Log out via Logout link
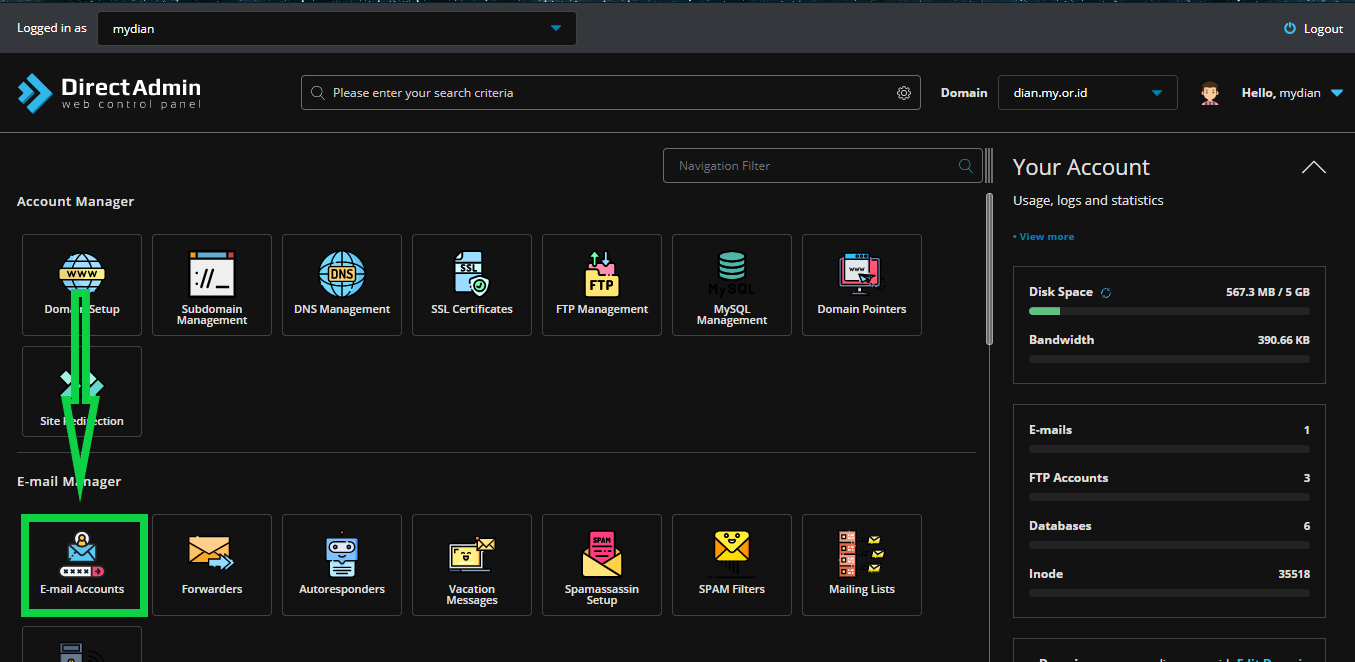Viewport: 1355px width, 662px height. click(x=1313, y=29)
